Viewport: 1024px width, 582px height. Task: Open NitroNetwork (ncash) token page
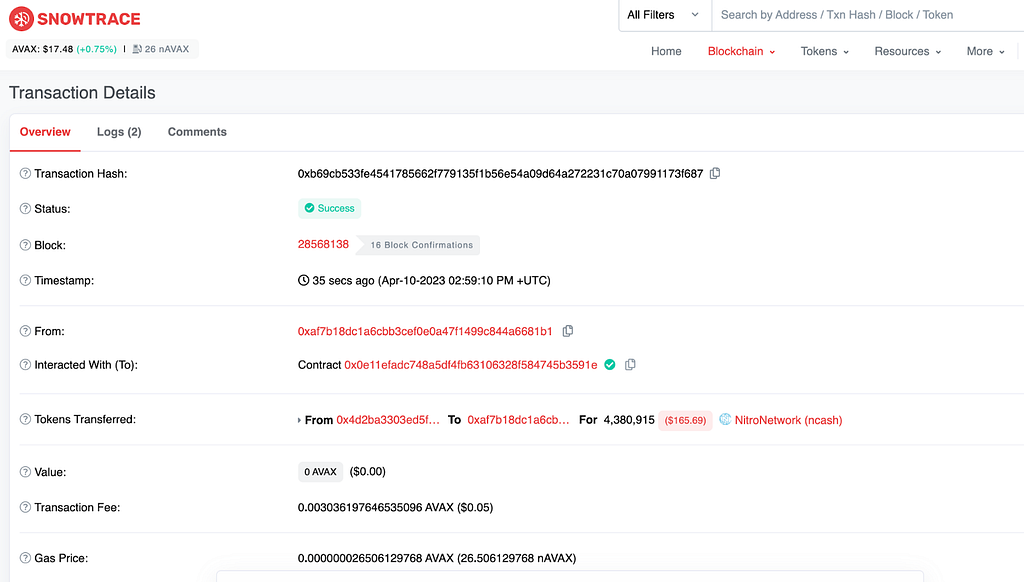[x=788, y=420]
